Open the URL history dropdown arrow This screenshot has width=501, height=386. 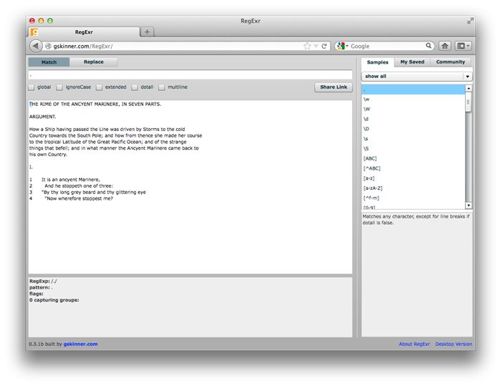316,46
